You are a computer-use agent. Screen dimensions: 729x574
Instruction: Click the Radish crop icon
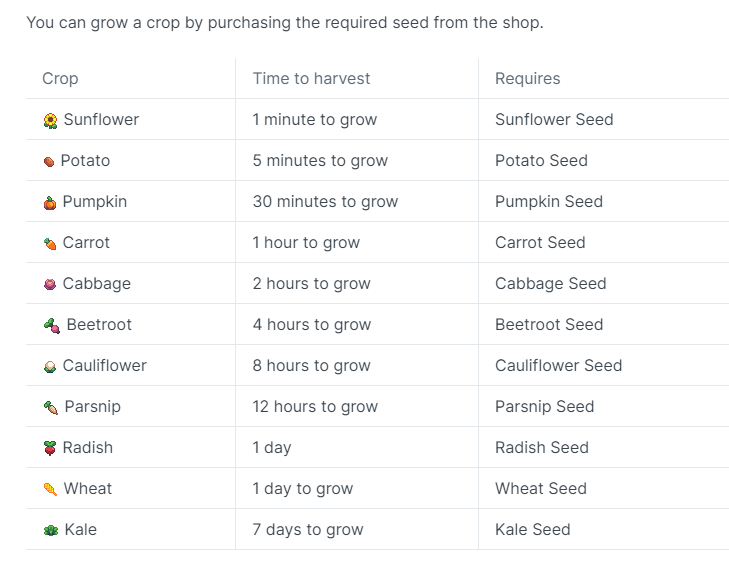point(50,449)
